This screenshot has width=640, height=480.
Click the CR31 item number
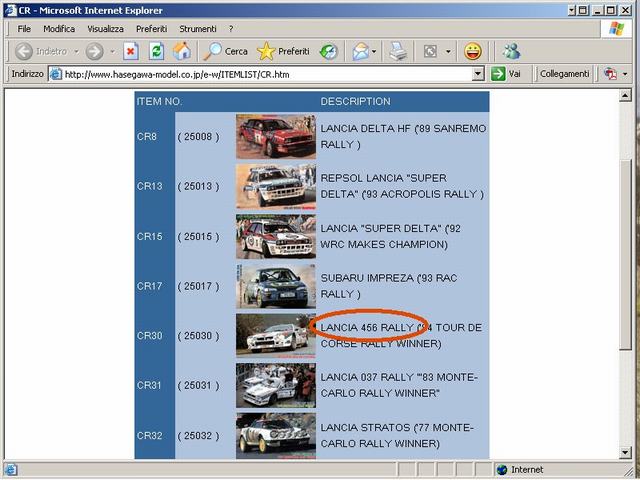click(x=149, y=386)
